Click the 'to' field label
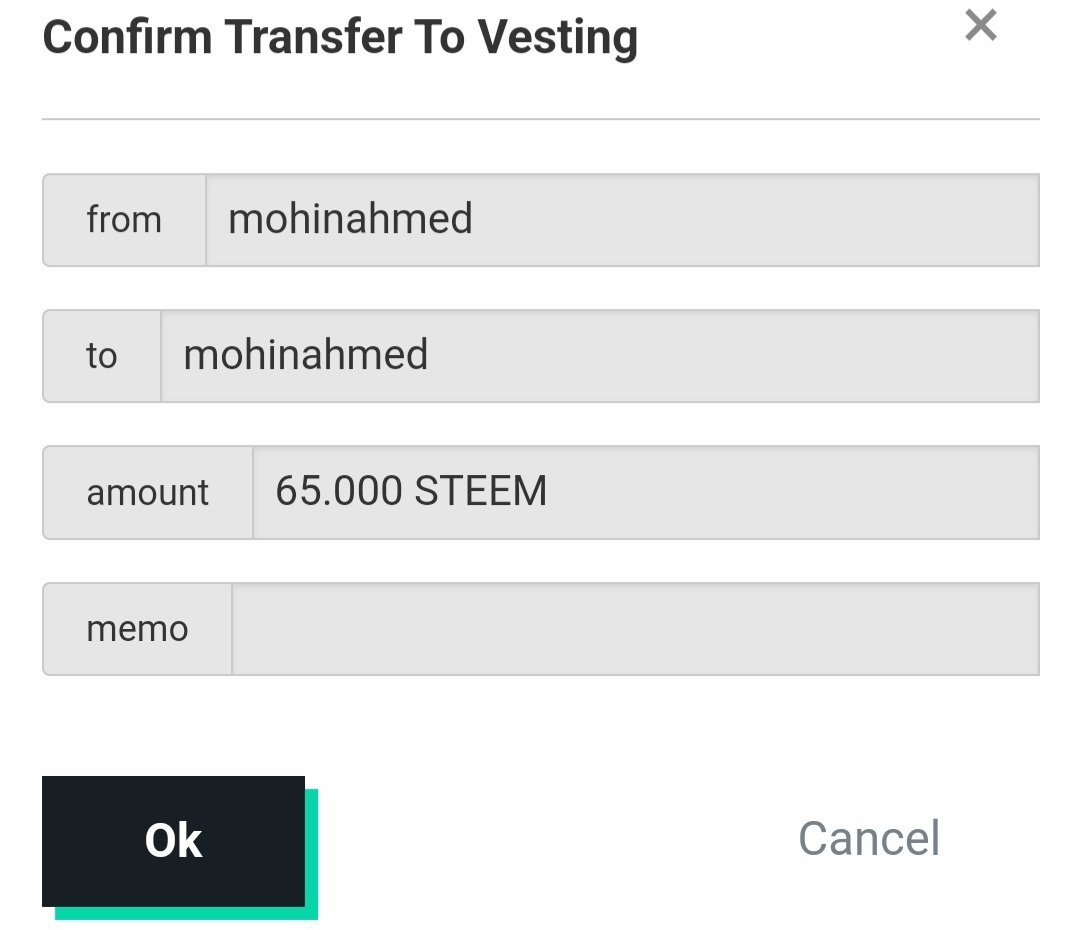Viewport: 1080px width, 930px height. point(101,355)
